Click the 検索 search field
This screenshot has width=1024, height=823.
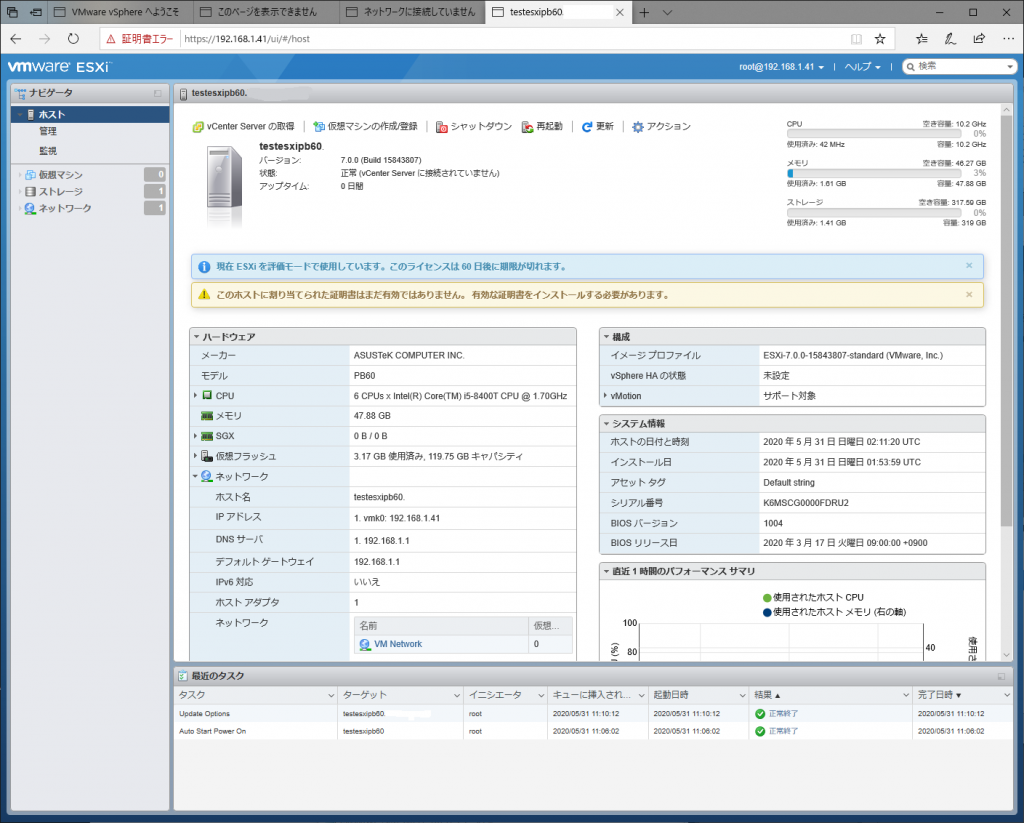[959, 67]
